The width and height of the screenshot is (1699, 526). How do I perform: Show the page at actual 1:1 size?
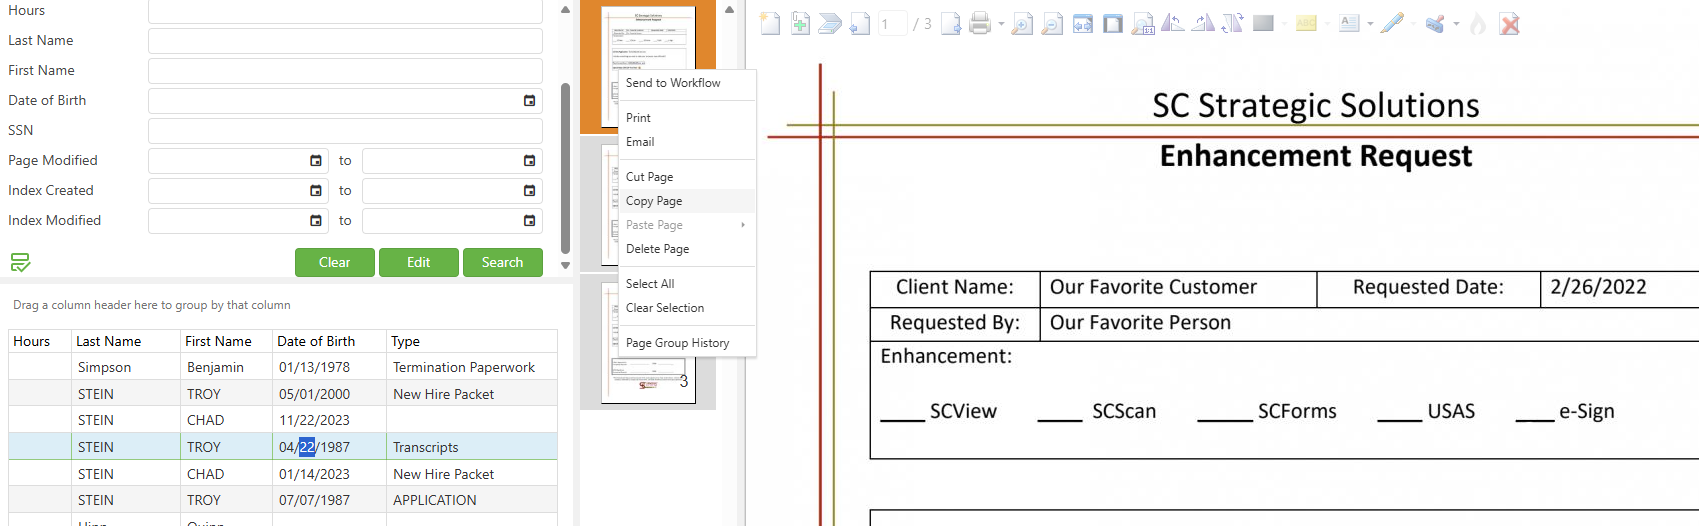point(1143,24)
